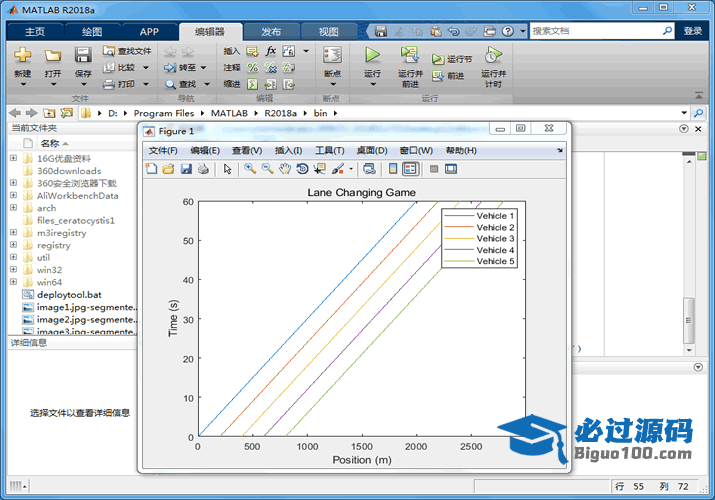The height and width of the screenshot is (500, 715).
Task: Click the Find (查找) magnifier icon
Action: pyautogui.click(x=170, y=84)
